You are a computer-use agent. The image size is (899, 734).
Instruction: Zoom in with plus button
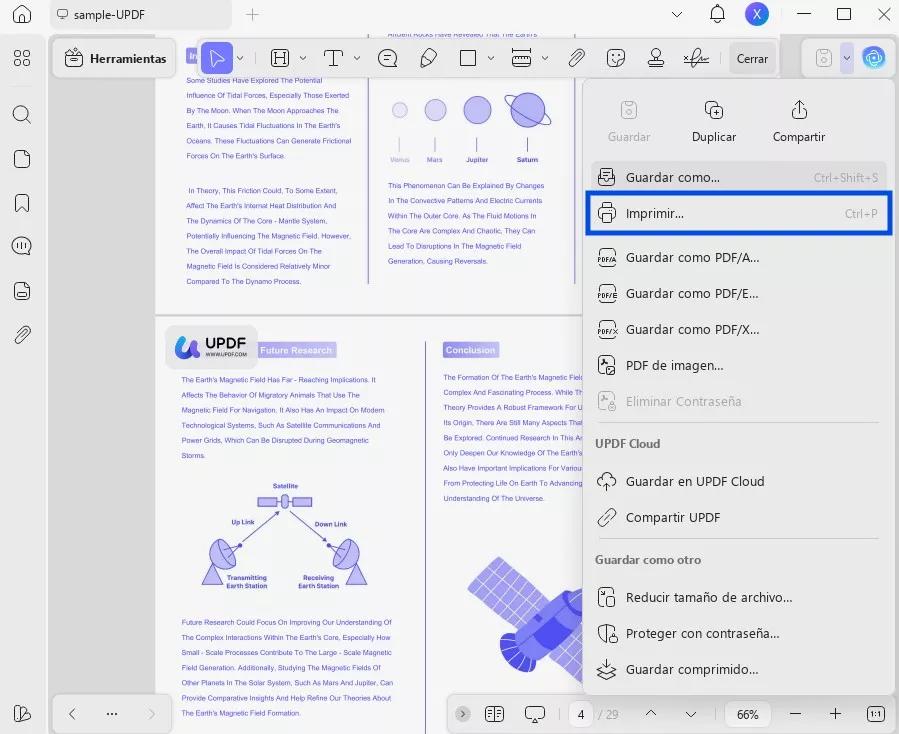tap(835, 714)
